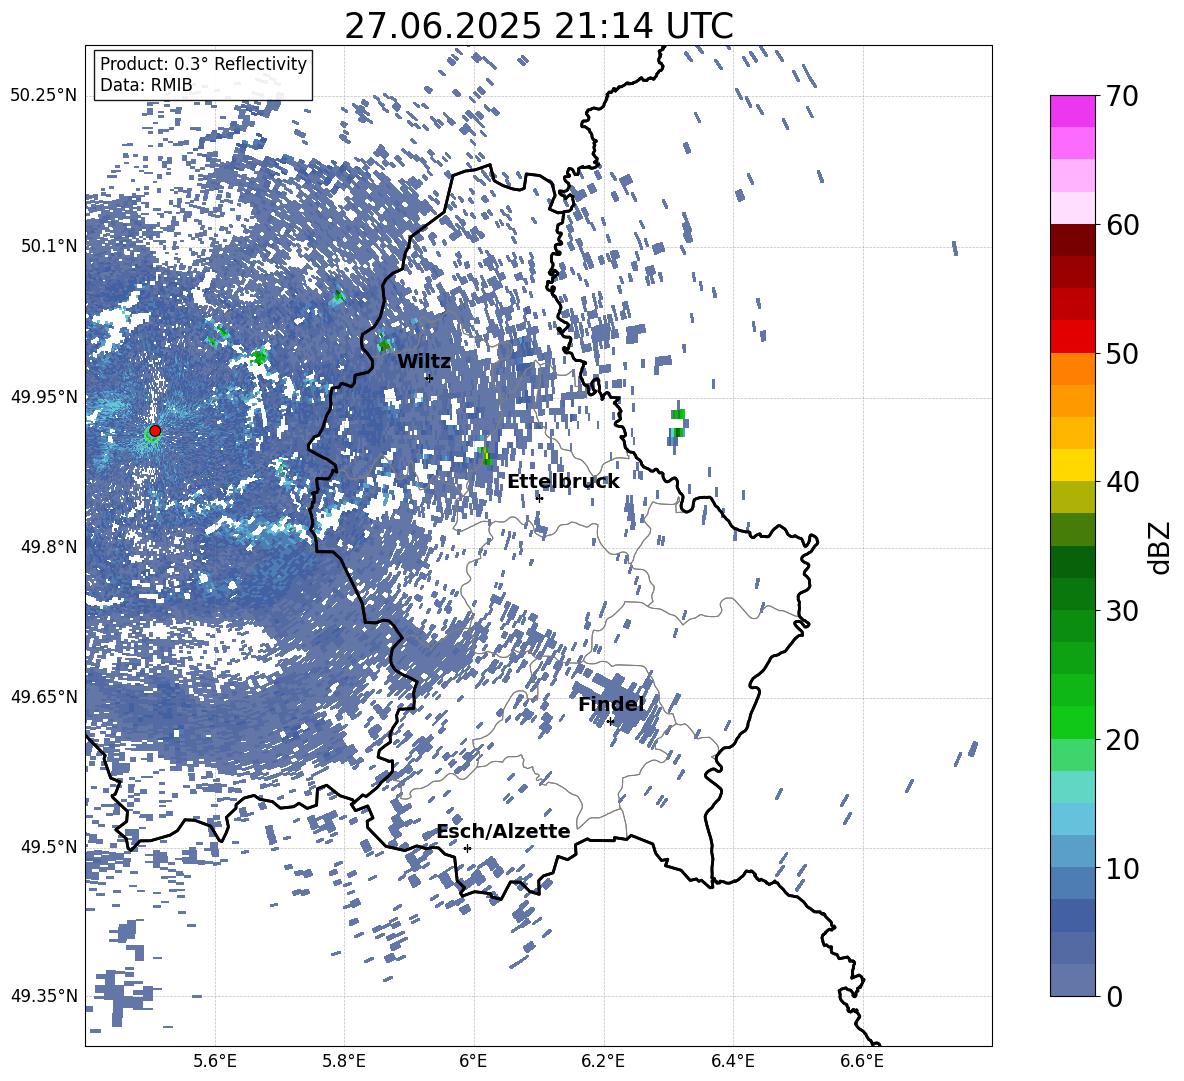Click the 60 tick on colorbar
The height and width of the screenshot is (1081, 1184).
coord(1122,225)
